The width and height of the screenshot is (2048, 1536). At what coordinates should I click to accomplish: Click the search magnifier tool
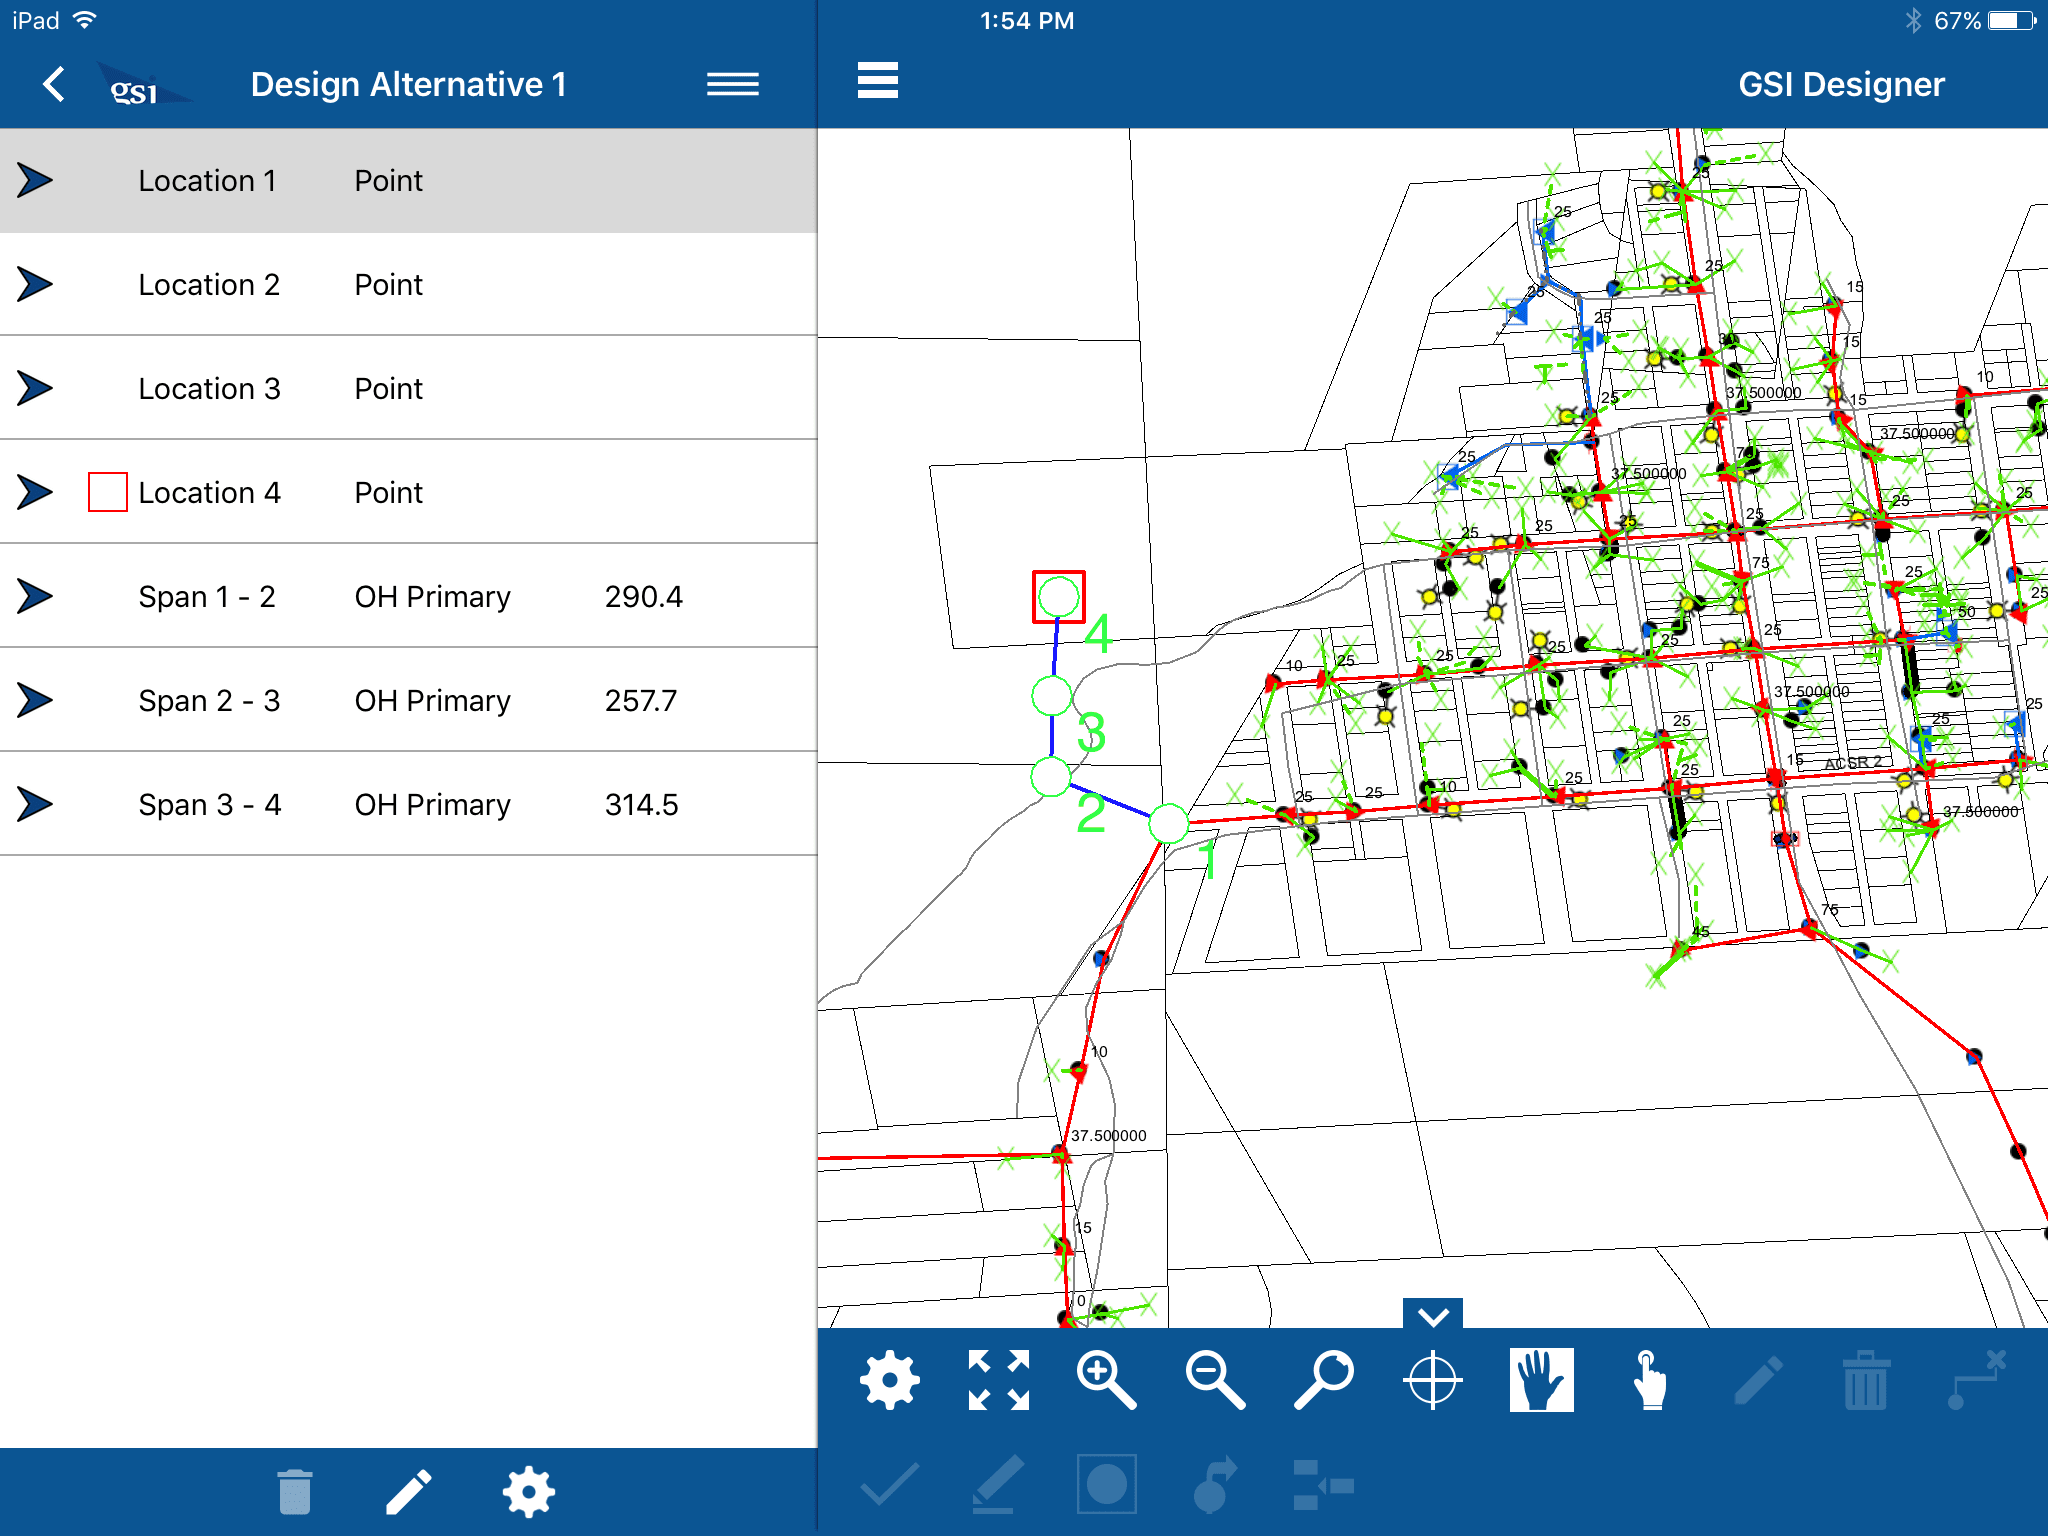pyautogui.click(x=1323, y=1380)
